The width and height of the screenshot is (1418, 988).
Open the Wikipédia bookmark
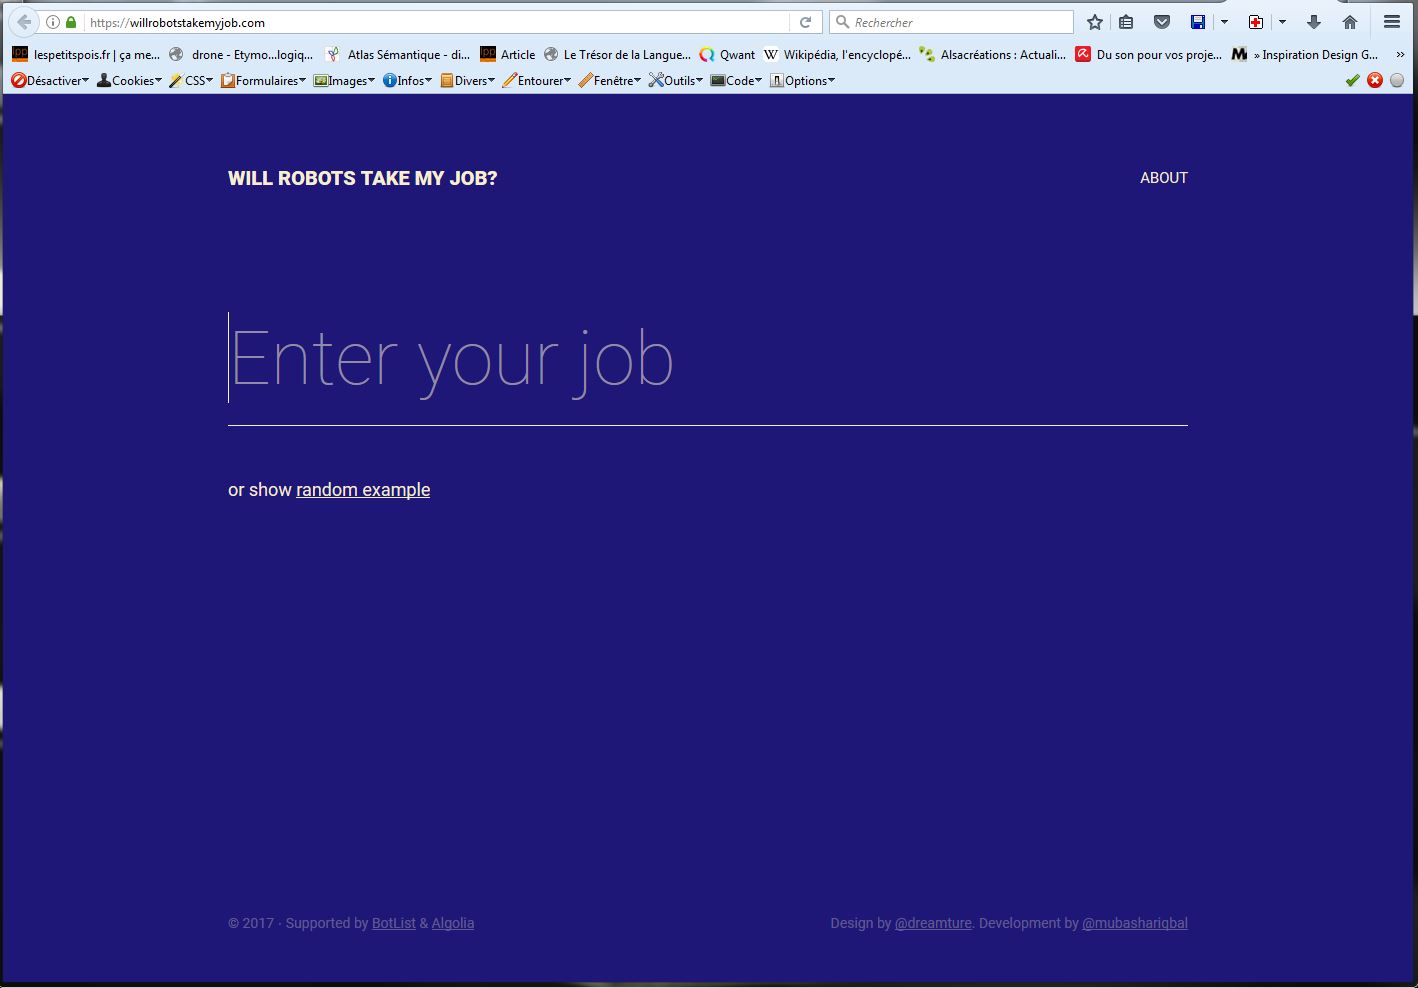[x=837, y=54]
